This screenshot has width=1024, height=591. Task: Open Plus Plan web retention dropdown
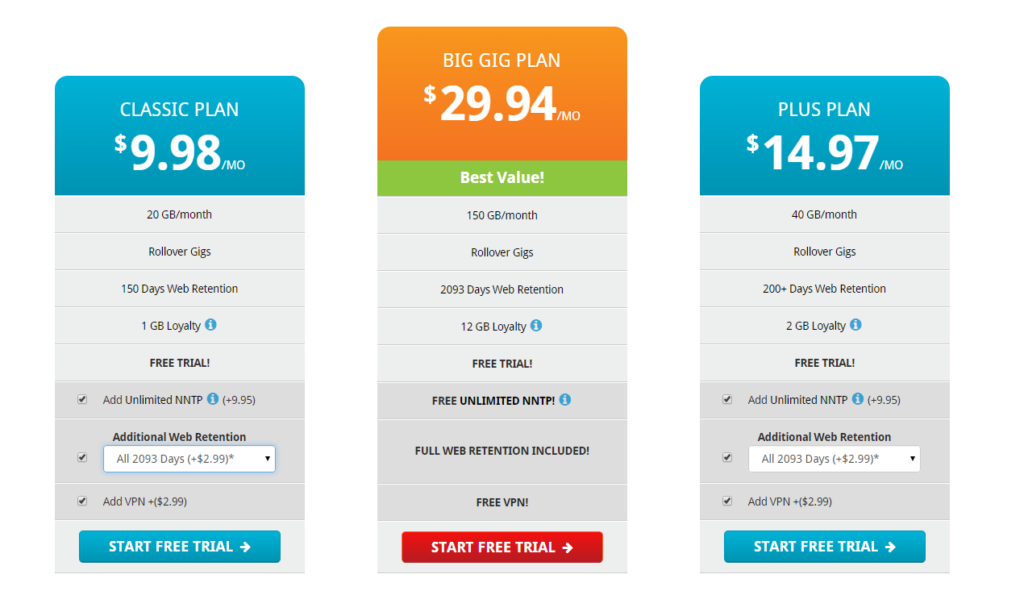pos(834,458)
